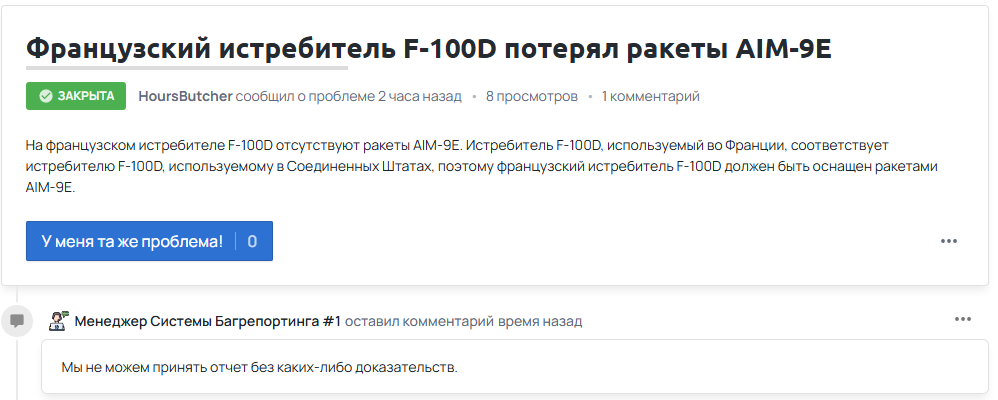Image resolution: width=998 pixels, height=400 pixels.
Task: Click the checkmark icon in status badge
Action: point(45,97)
